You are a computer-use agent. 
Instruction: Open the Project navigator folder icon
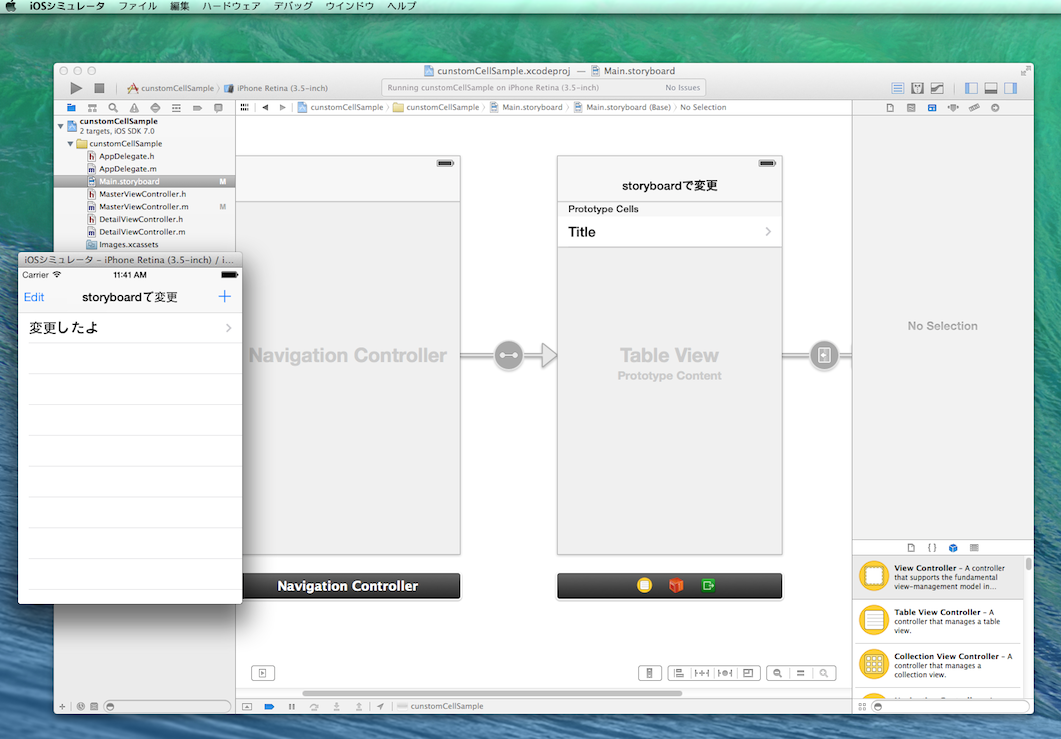tap(71, 108)
